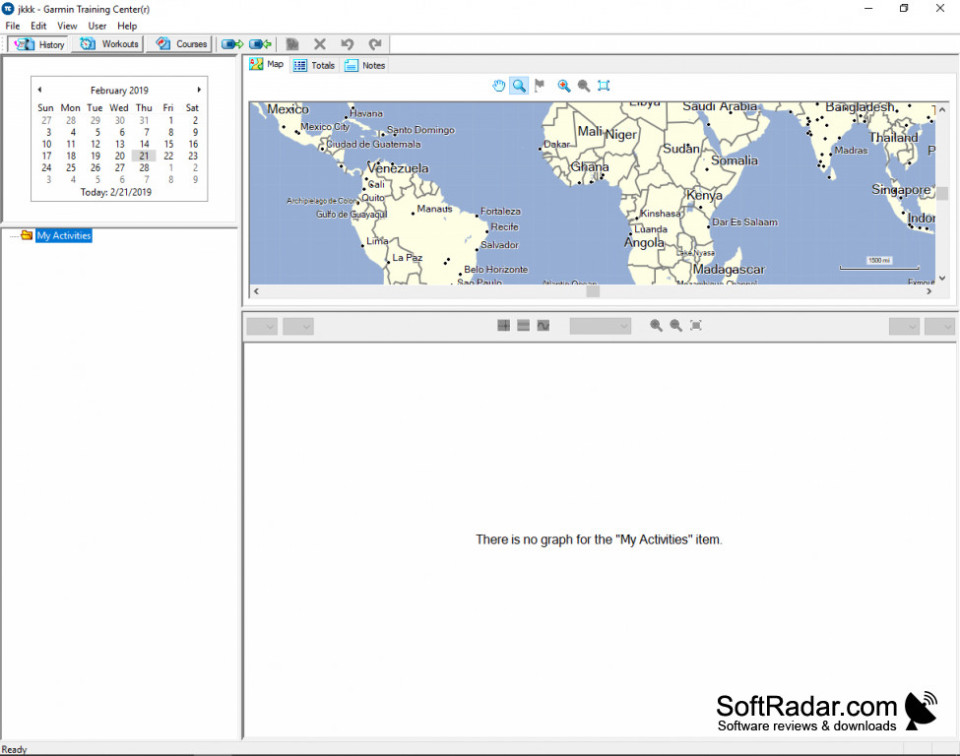Screen dimensions: 960x756
Task: Open the first graph dropdown on the left
Action: (262, 326)
